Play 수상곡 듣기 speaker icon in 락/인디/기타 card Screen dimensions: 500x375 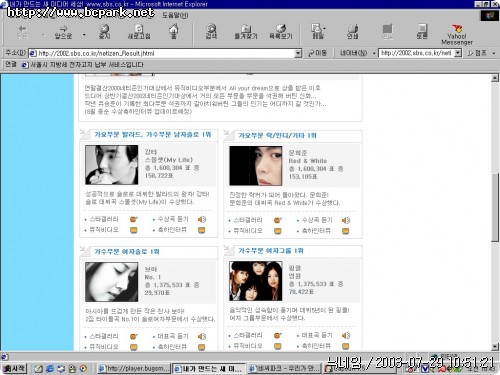[346, 220]
